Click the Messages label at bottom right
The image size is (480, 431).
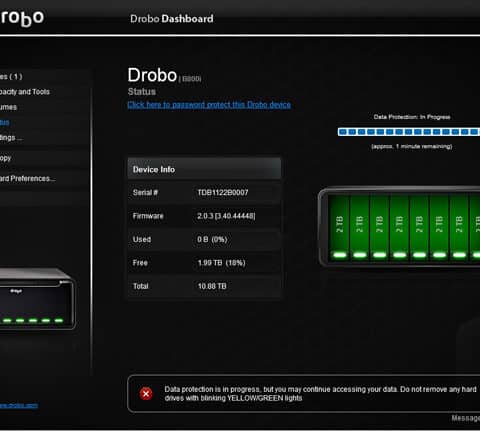pyautogui.click(x=466, y=418)
